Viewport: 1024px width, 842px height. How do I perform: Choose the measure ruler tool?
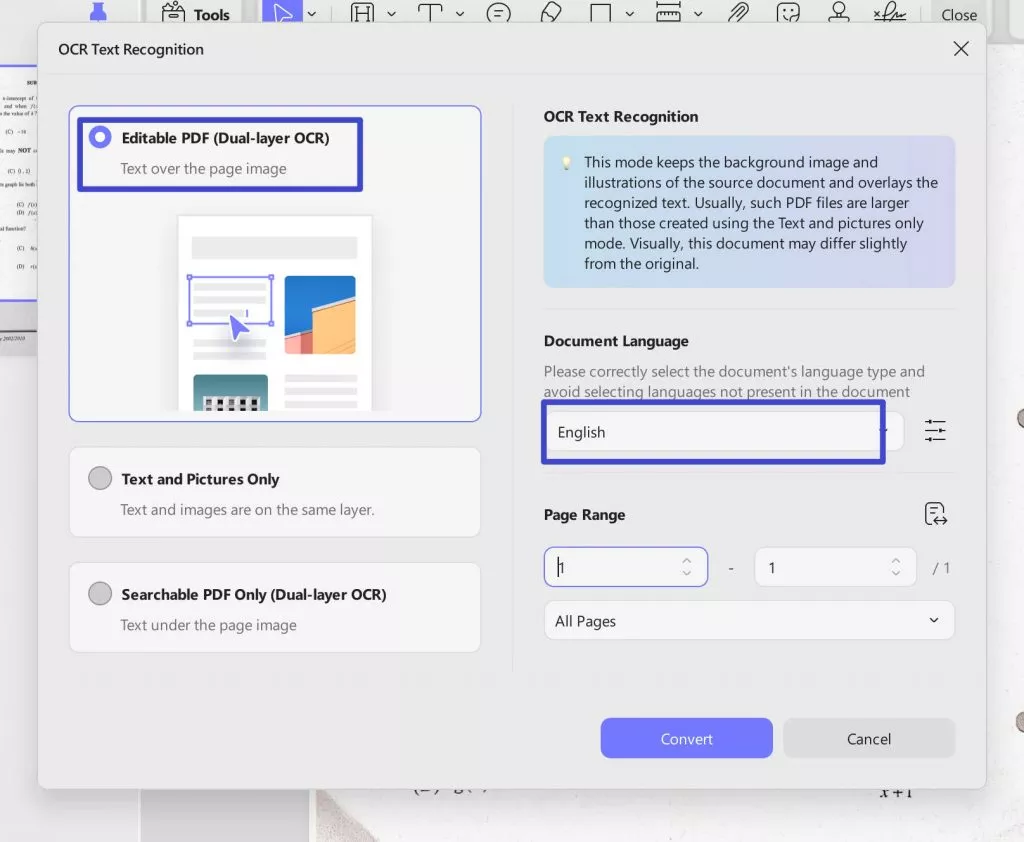point(668,13)
